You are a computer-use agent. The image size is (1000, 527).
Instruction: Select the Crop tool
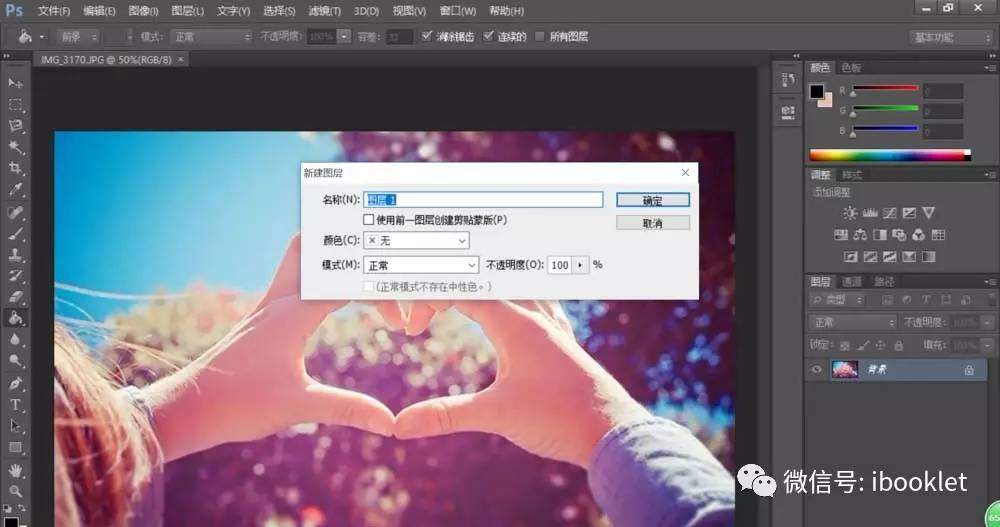click(x=15, y=168)
